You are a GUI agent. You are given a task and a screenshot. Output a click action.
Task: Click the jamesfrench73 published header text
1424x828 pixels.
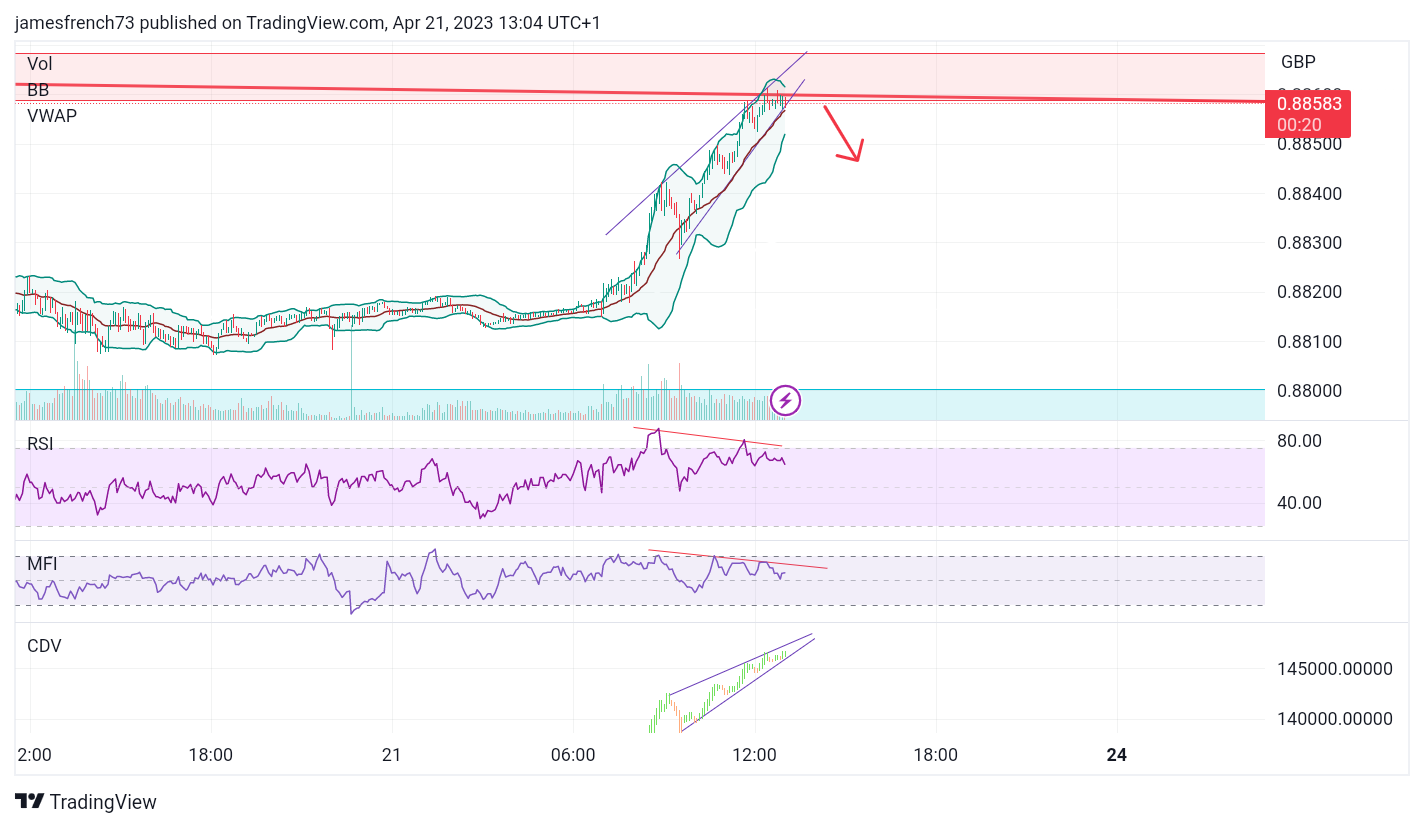(x=308, y=23)
